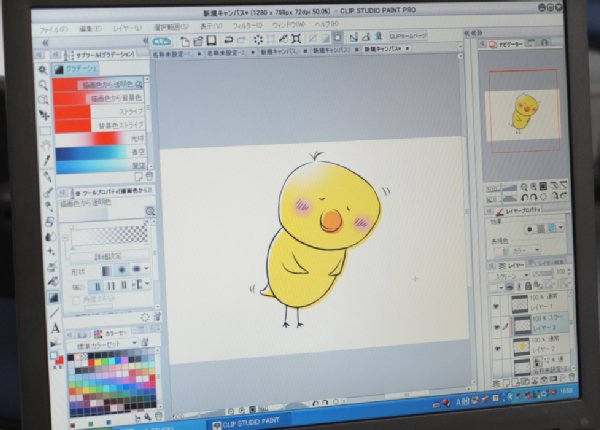The height and width of the screenshot is (430, 600).
Task: Select the Gradient tool in the tool palette
Action: (53, 297)
